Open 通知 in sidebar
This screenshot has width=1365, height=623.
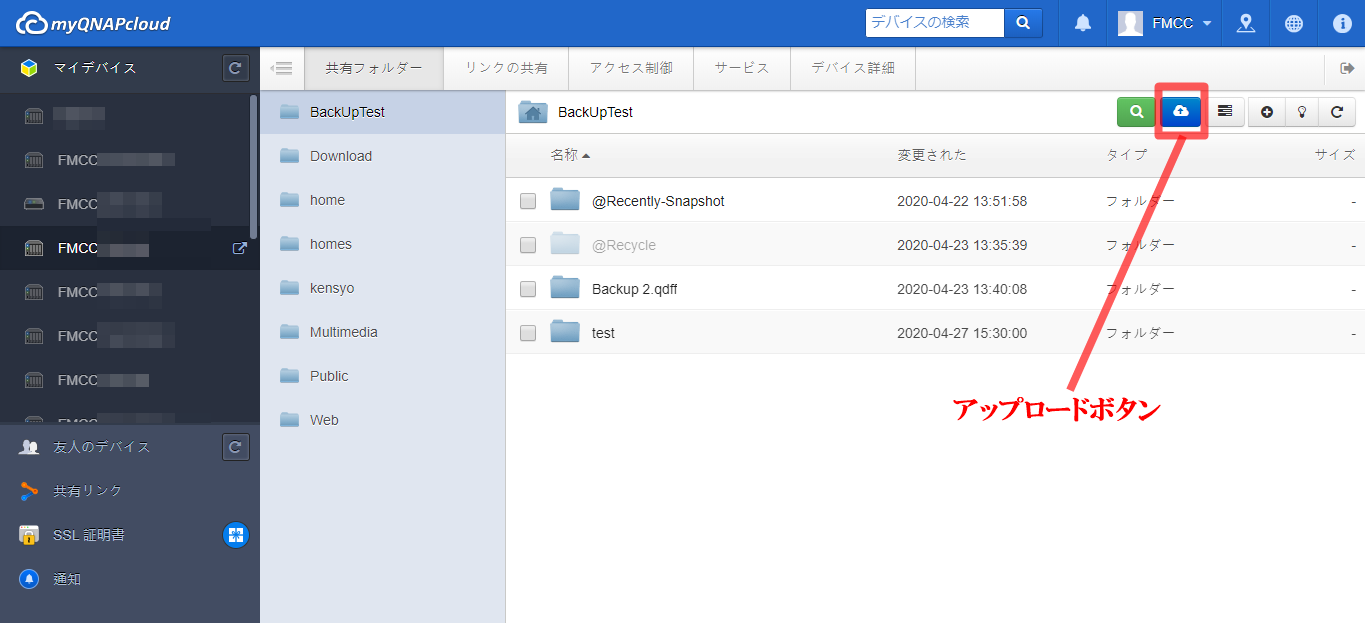67,579
